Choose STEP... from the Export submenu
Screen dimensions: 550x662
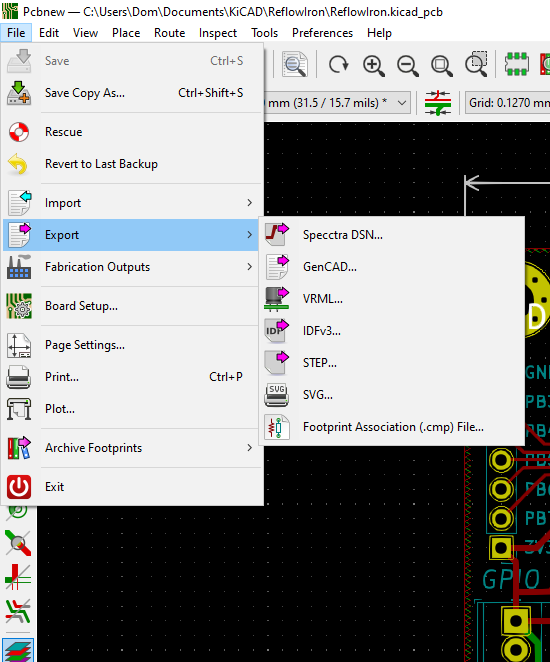[x=392, y=363]
